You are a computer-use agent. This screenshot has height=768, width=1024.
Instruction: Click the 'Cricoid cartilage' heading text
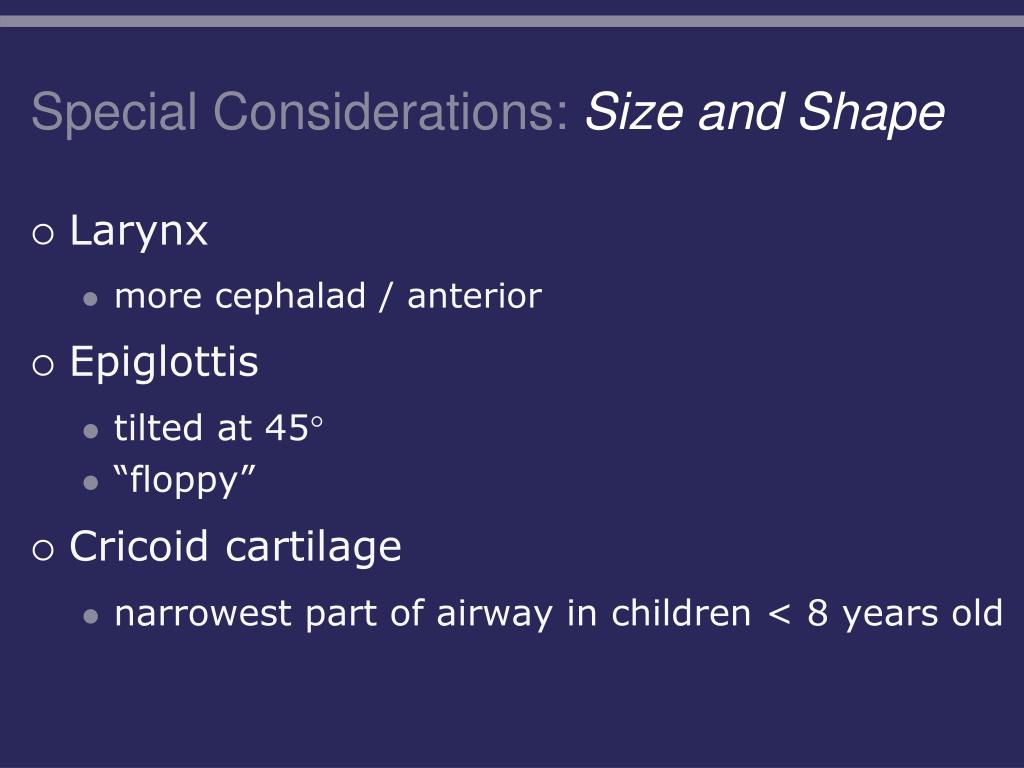coord(235,547)
